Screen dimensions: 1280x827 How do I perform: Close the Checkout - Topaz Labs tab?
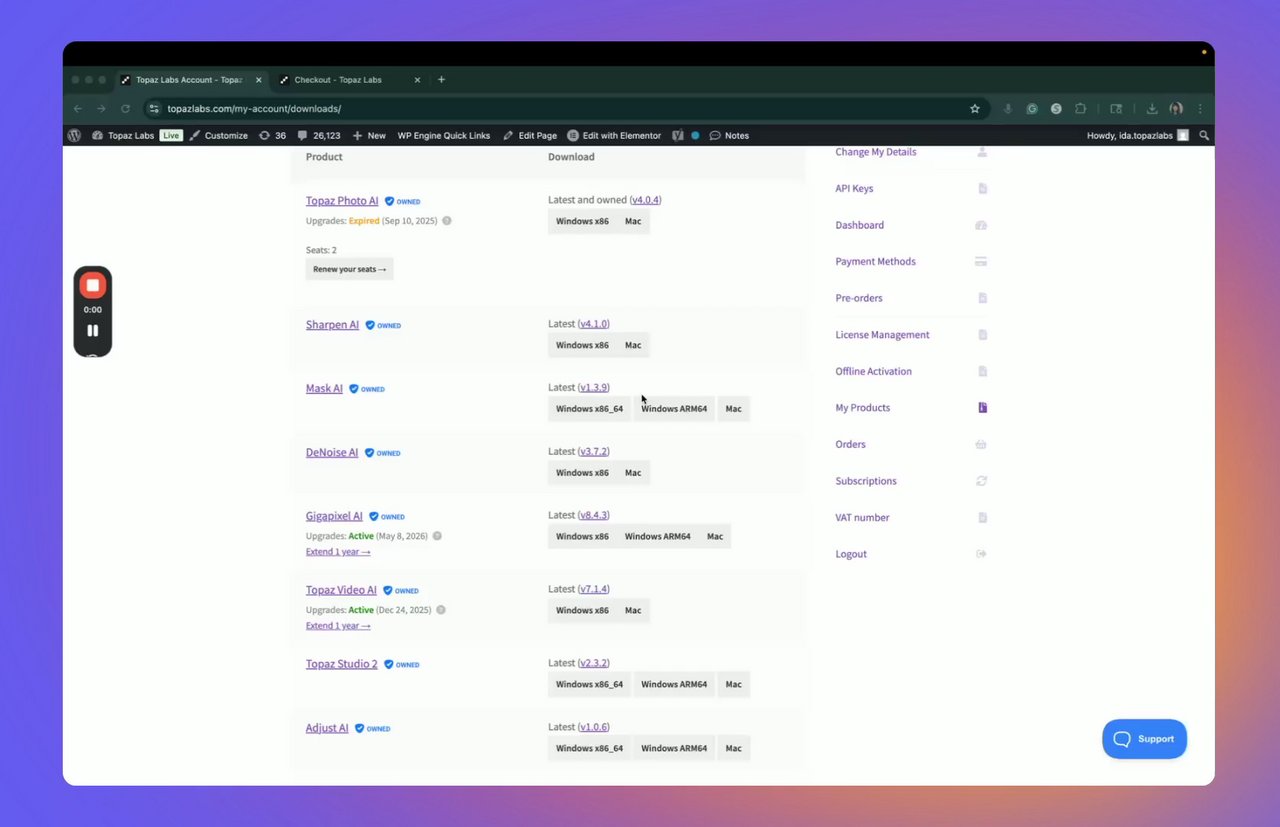tap(417, 80)
